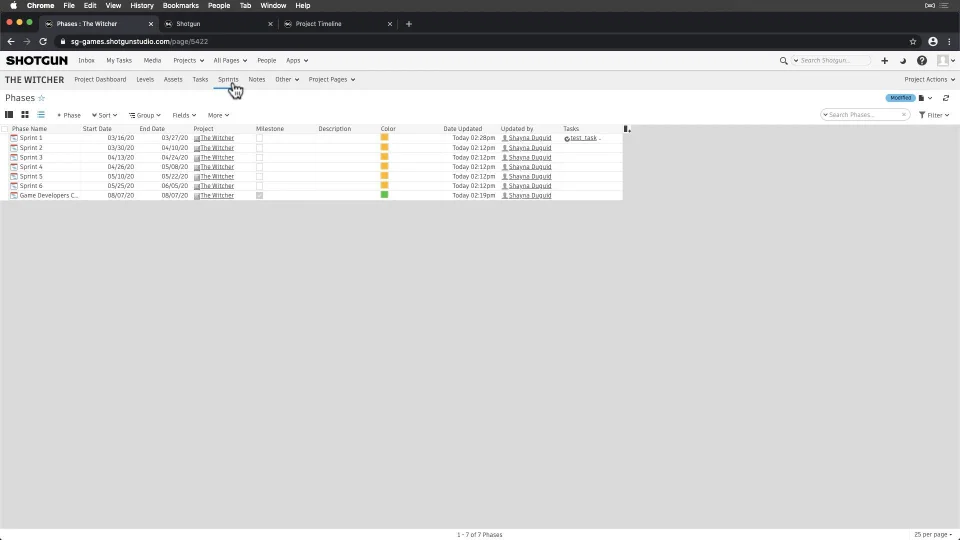960x540 pixels.
Task: Open The Witcher project link for Sprint 3
Action: [217, 157]
